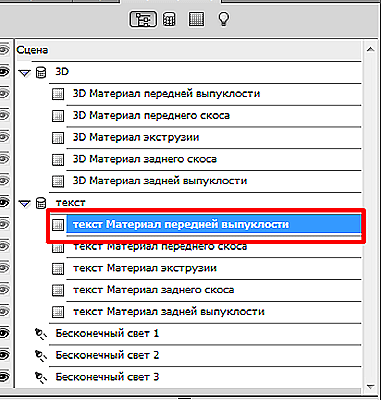Select the Whole Scene filter button

[x=143, y=20]
